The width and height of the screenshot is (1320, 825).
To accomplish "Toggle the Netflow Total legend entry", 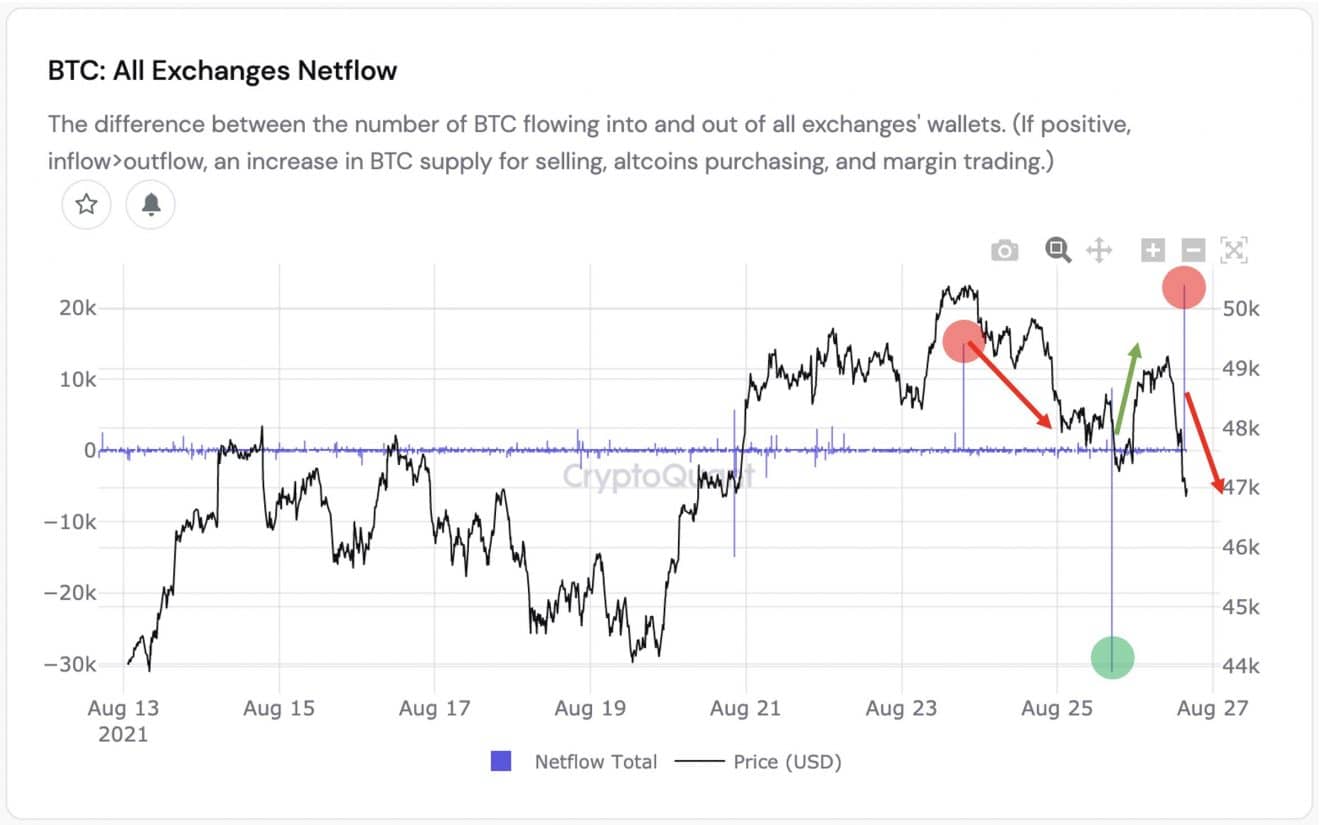I will 595,762.
